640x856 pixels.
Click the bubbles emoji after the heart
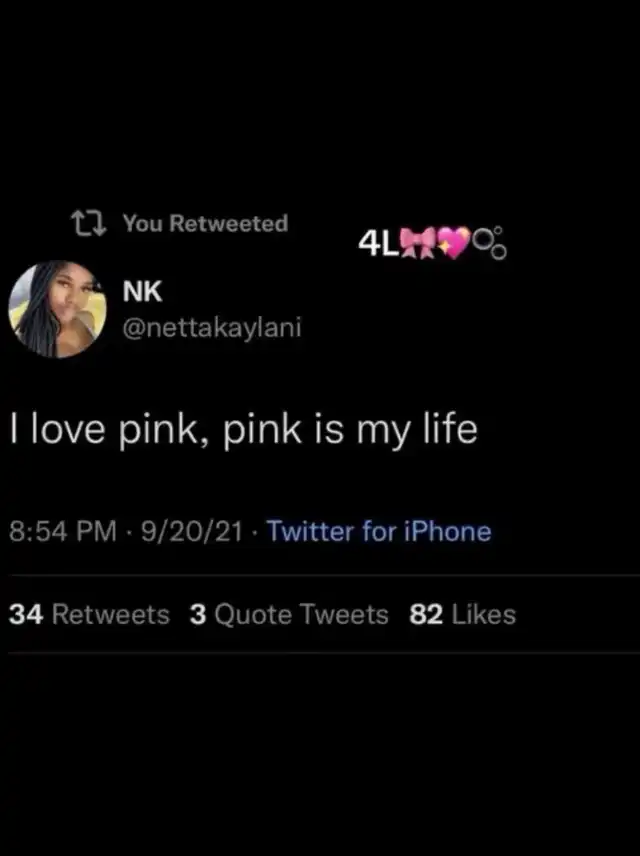[x=490, y=243]
